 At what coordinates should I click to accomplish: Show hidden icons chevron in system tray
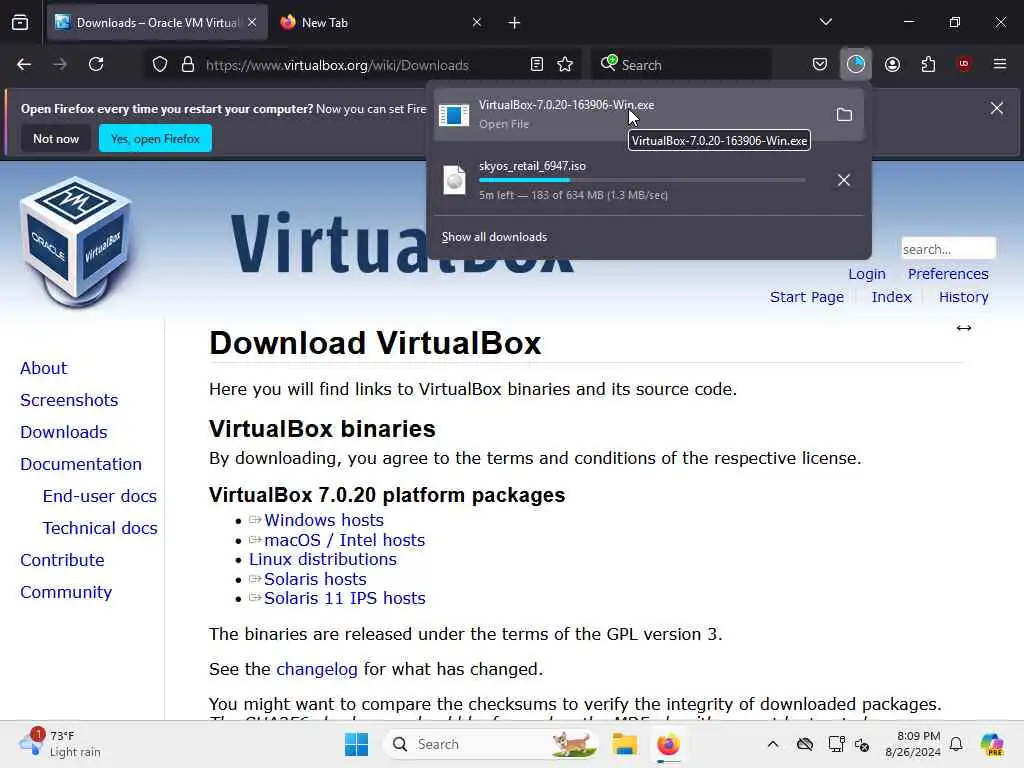773,744
